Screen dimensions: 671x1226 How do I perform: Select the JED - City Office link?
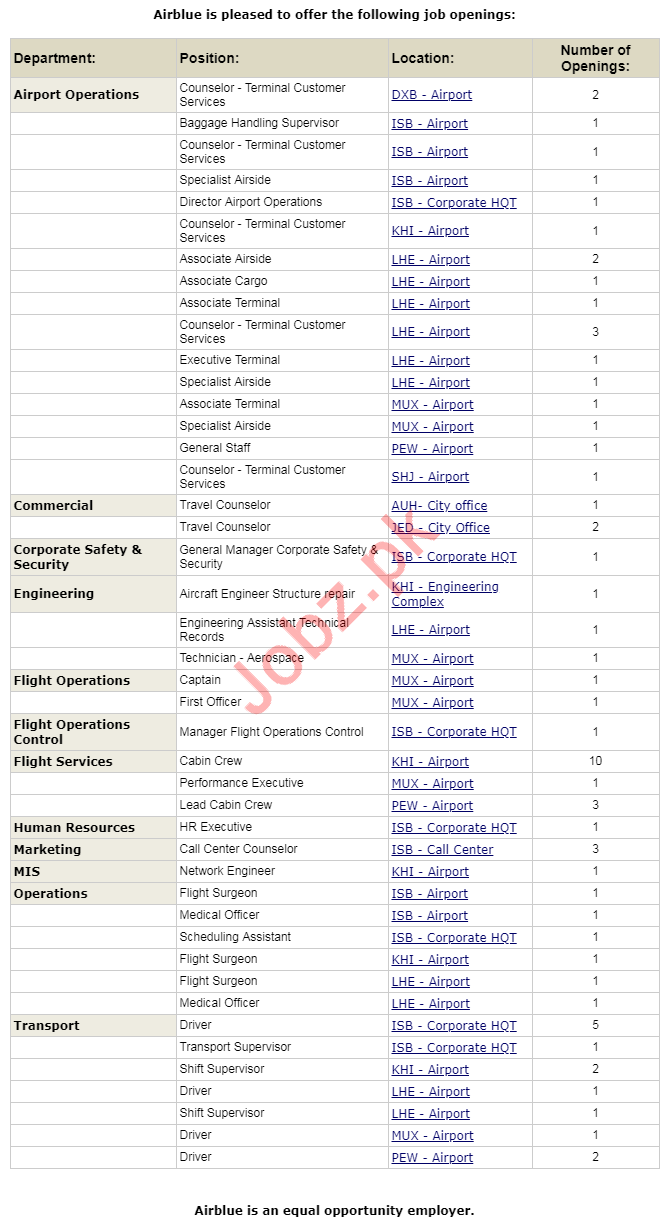pos(440,528)
